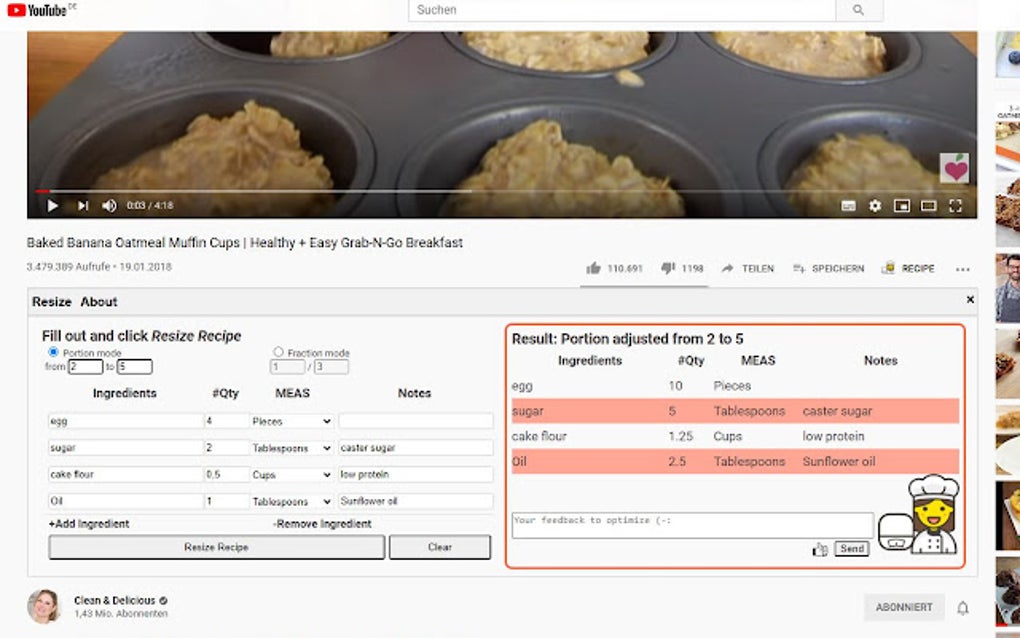Open the RECIPE extension icon

point(907,268)
